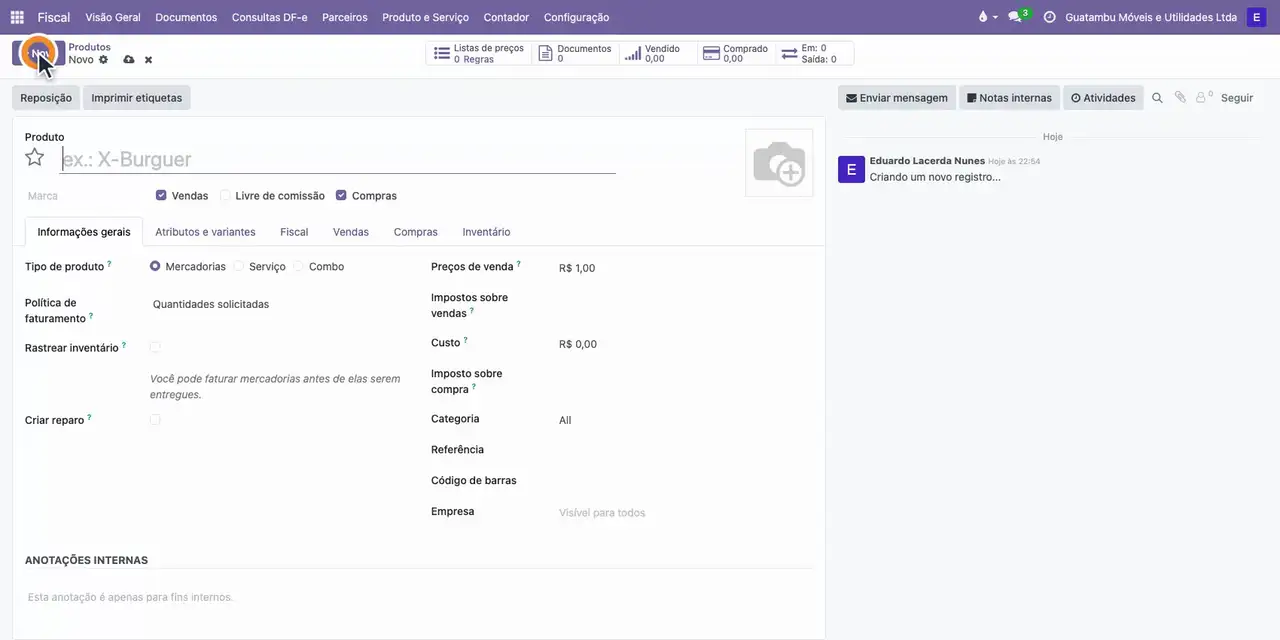Click the Eduardo Lacerda Nunes message avatar
Image resolution: width=1280 pixels, height=640 pixels.
[x=851, y=169]
